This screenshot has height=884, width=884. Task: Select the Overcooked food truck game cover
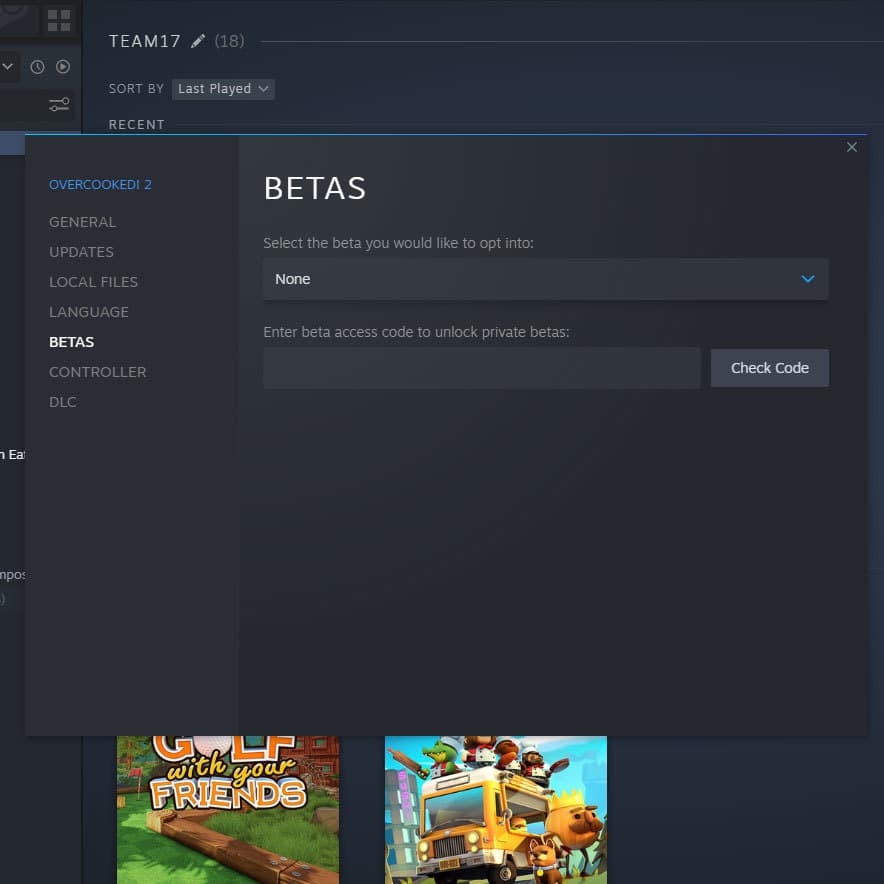(x=496, y=810)
